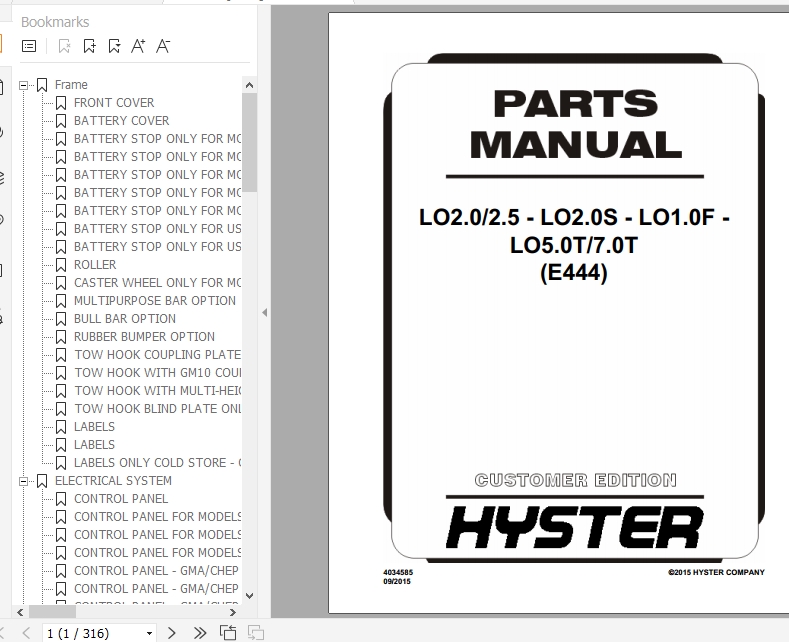The width and height of the screenshot is (789, 642).
Task: Click the bookmark icon beside ROLLER
Action: 61,265
